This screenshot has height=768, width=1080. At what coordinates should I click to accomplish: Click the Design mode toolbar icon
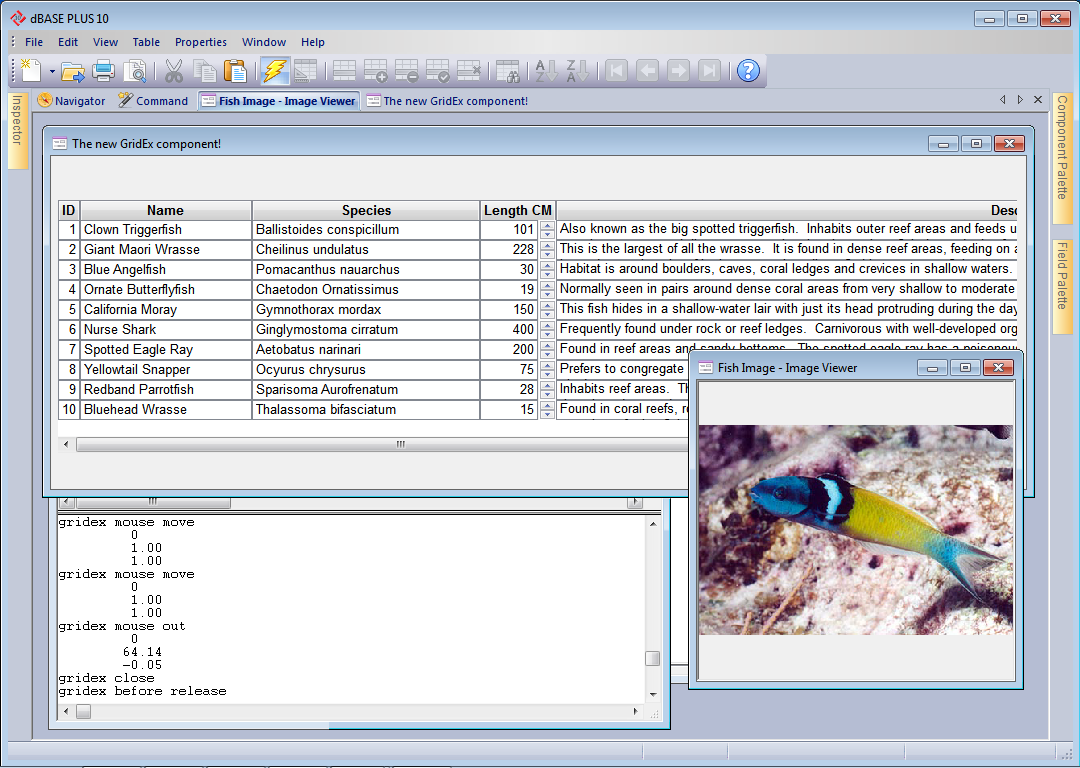(304, 70)
